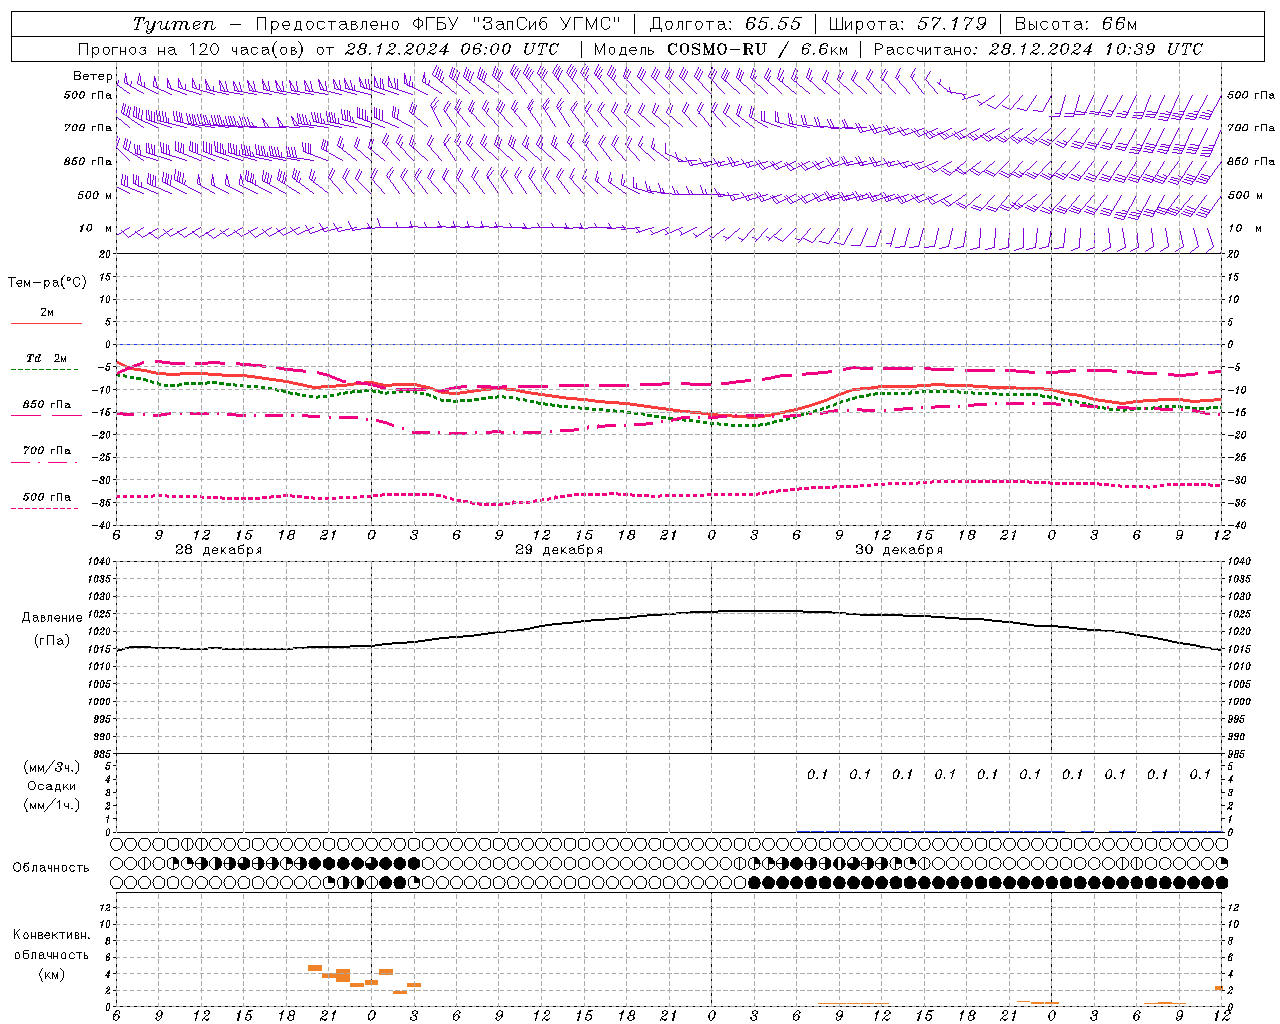Click the Облачность cloud cover label
This screenshot has height=1024, width=1280.
pos(51,868)
